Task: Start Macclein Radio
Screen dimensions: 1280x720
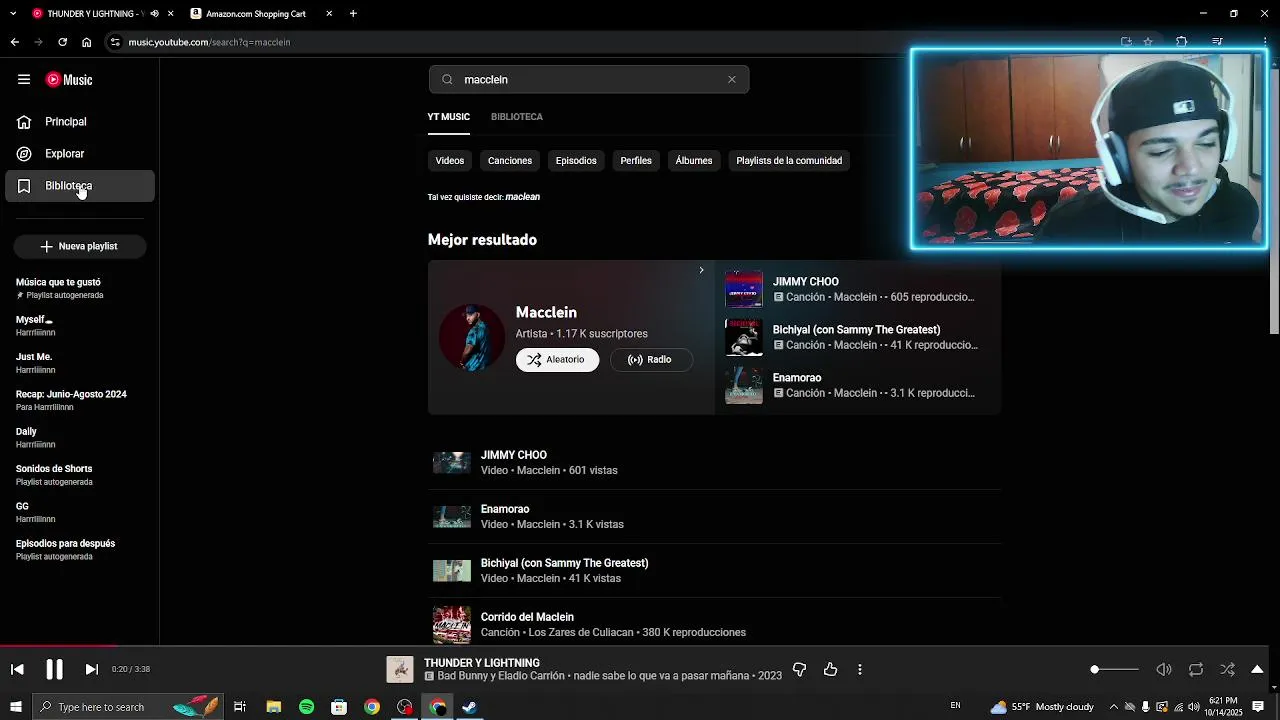Action: click(650, 360)
